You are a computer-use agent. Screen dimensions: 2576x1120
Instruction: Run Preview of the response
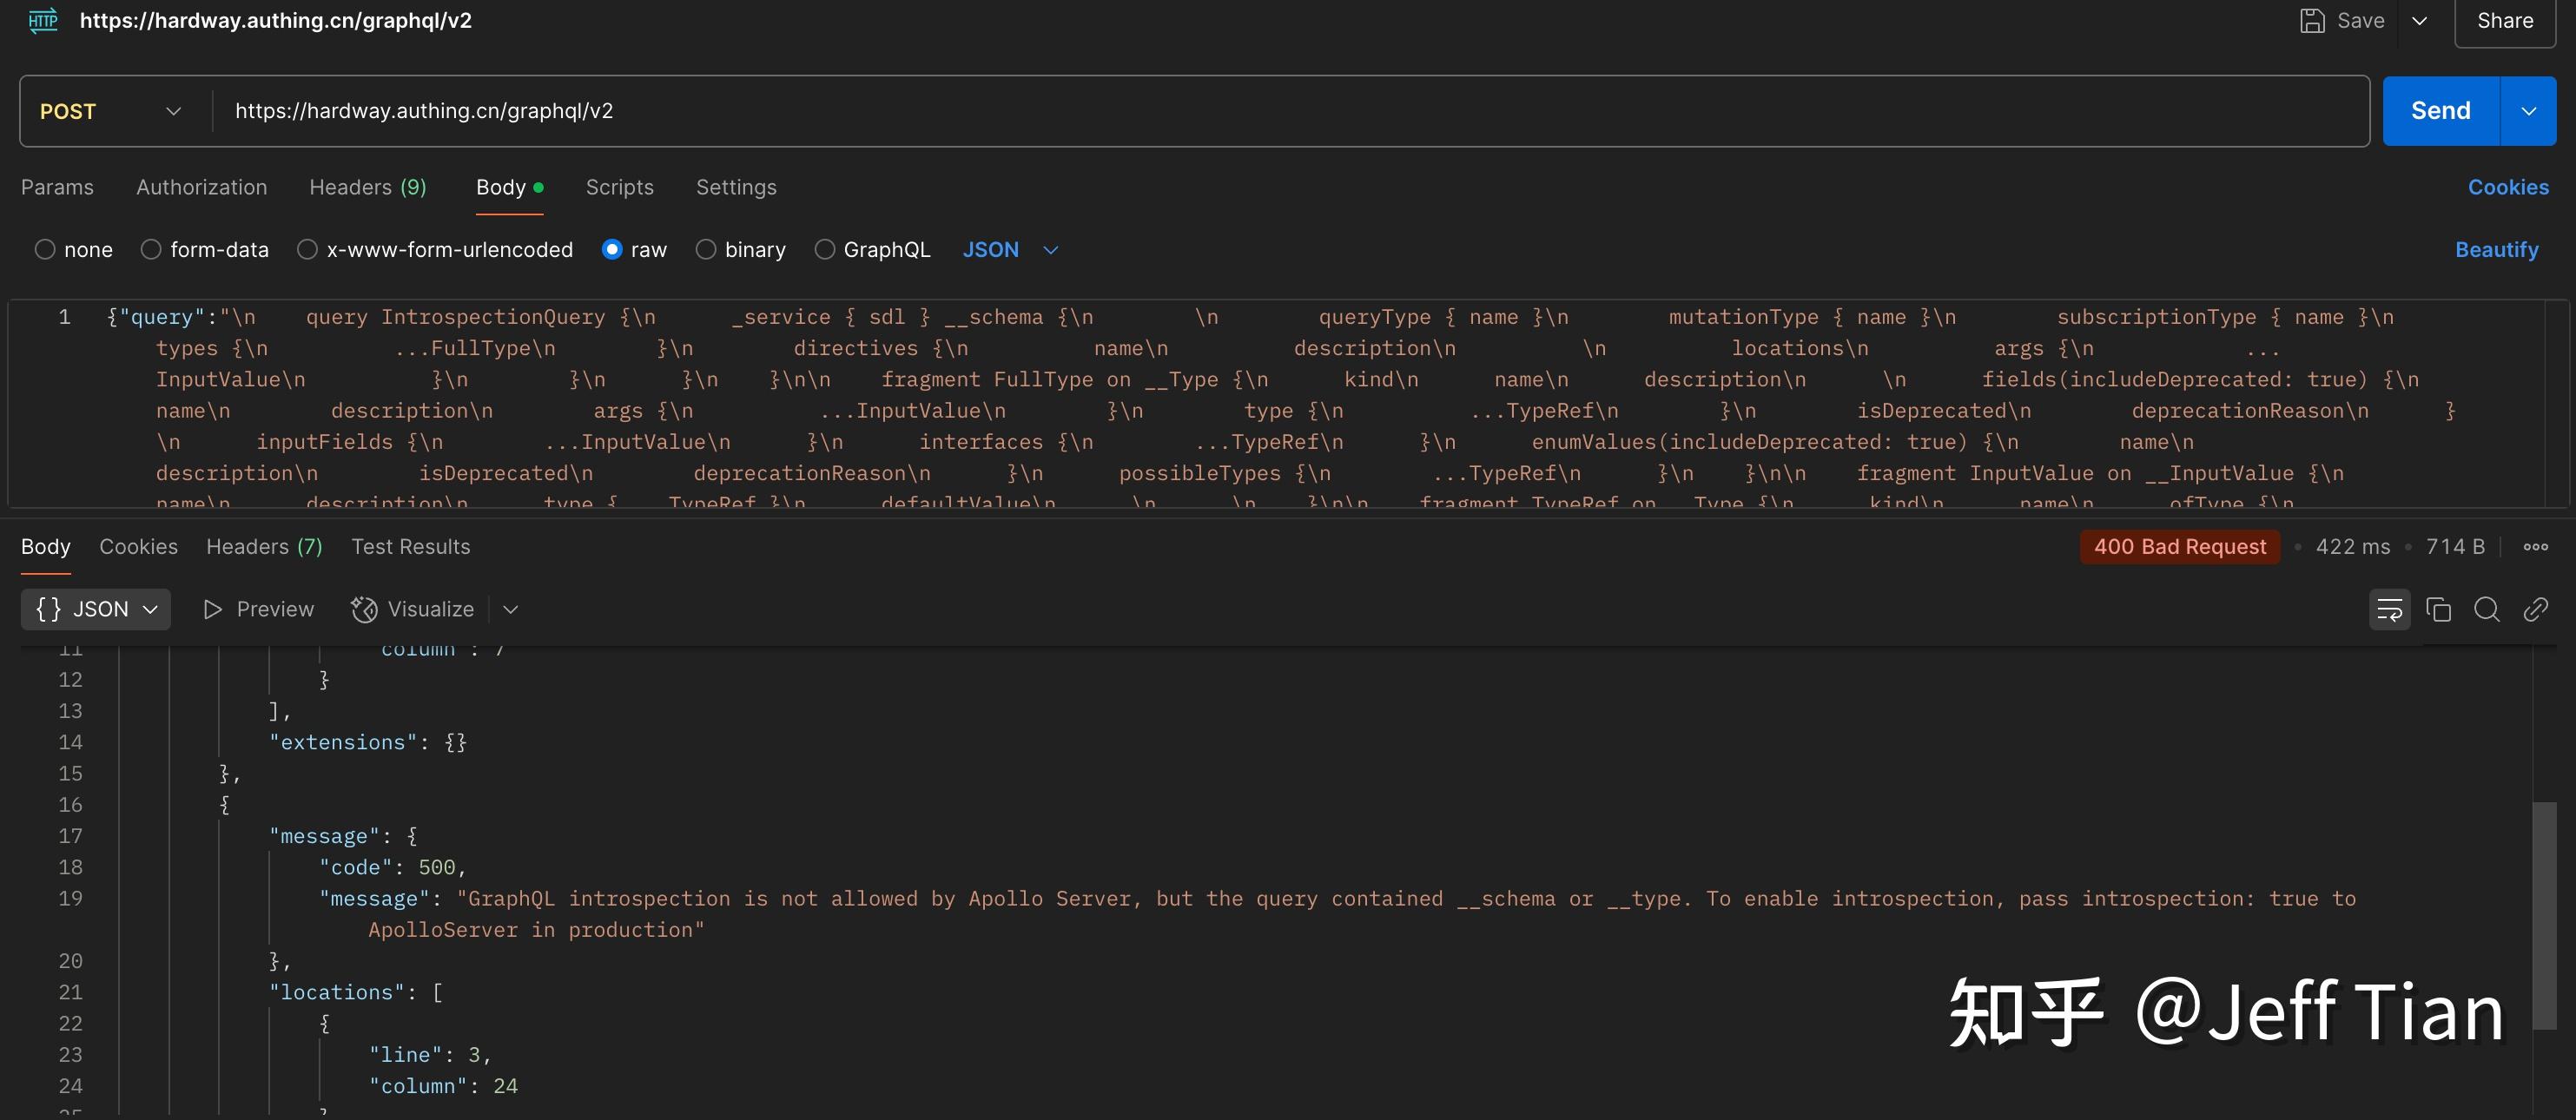click(257, 609)
